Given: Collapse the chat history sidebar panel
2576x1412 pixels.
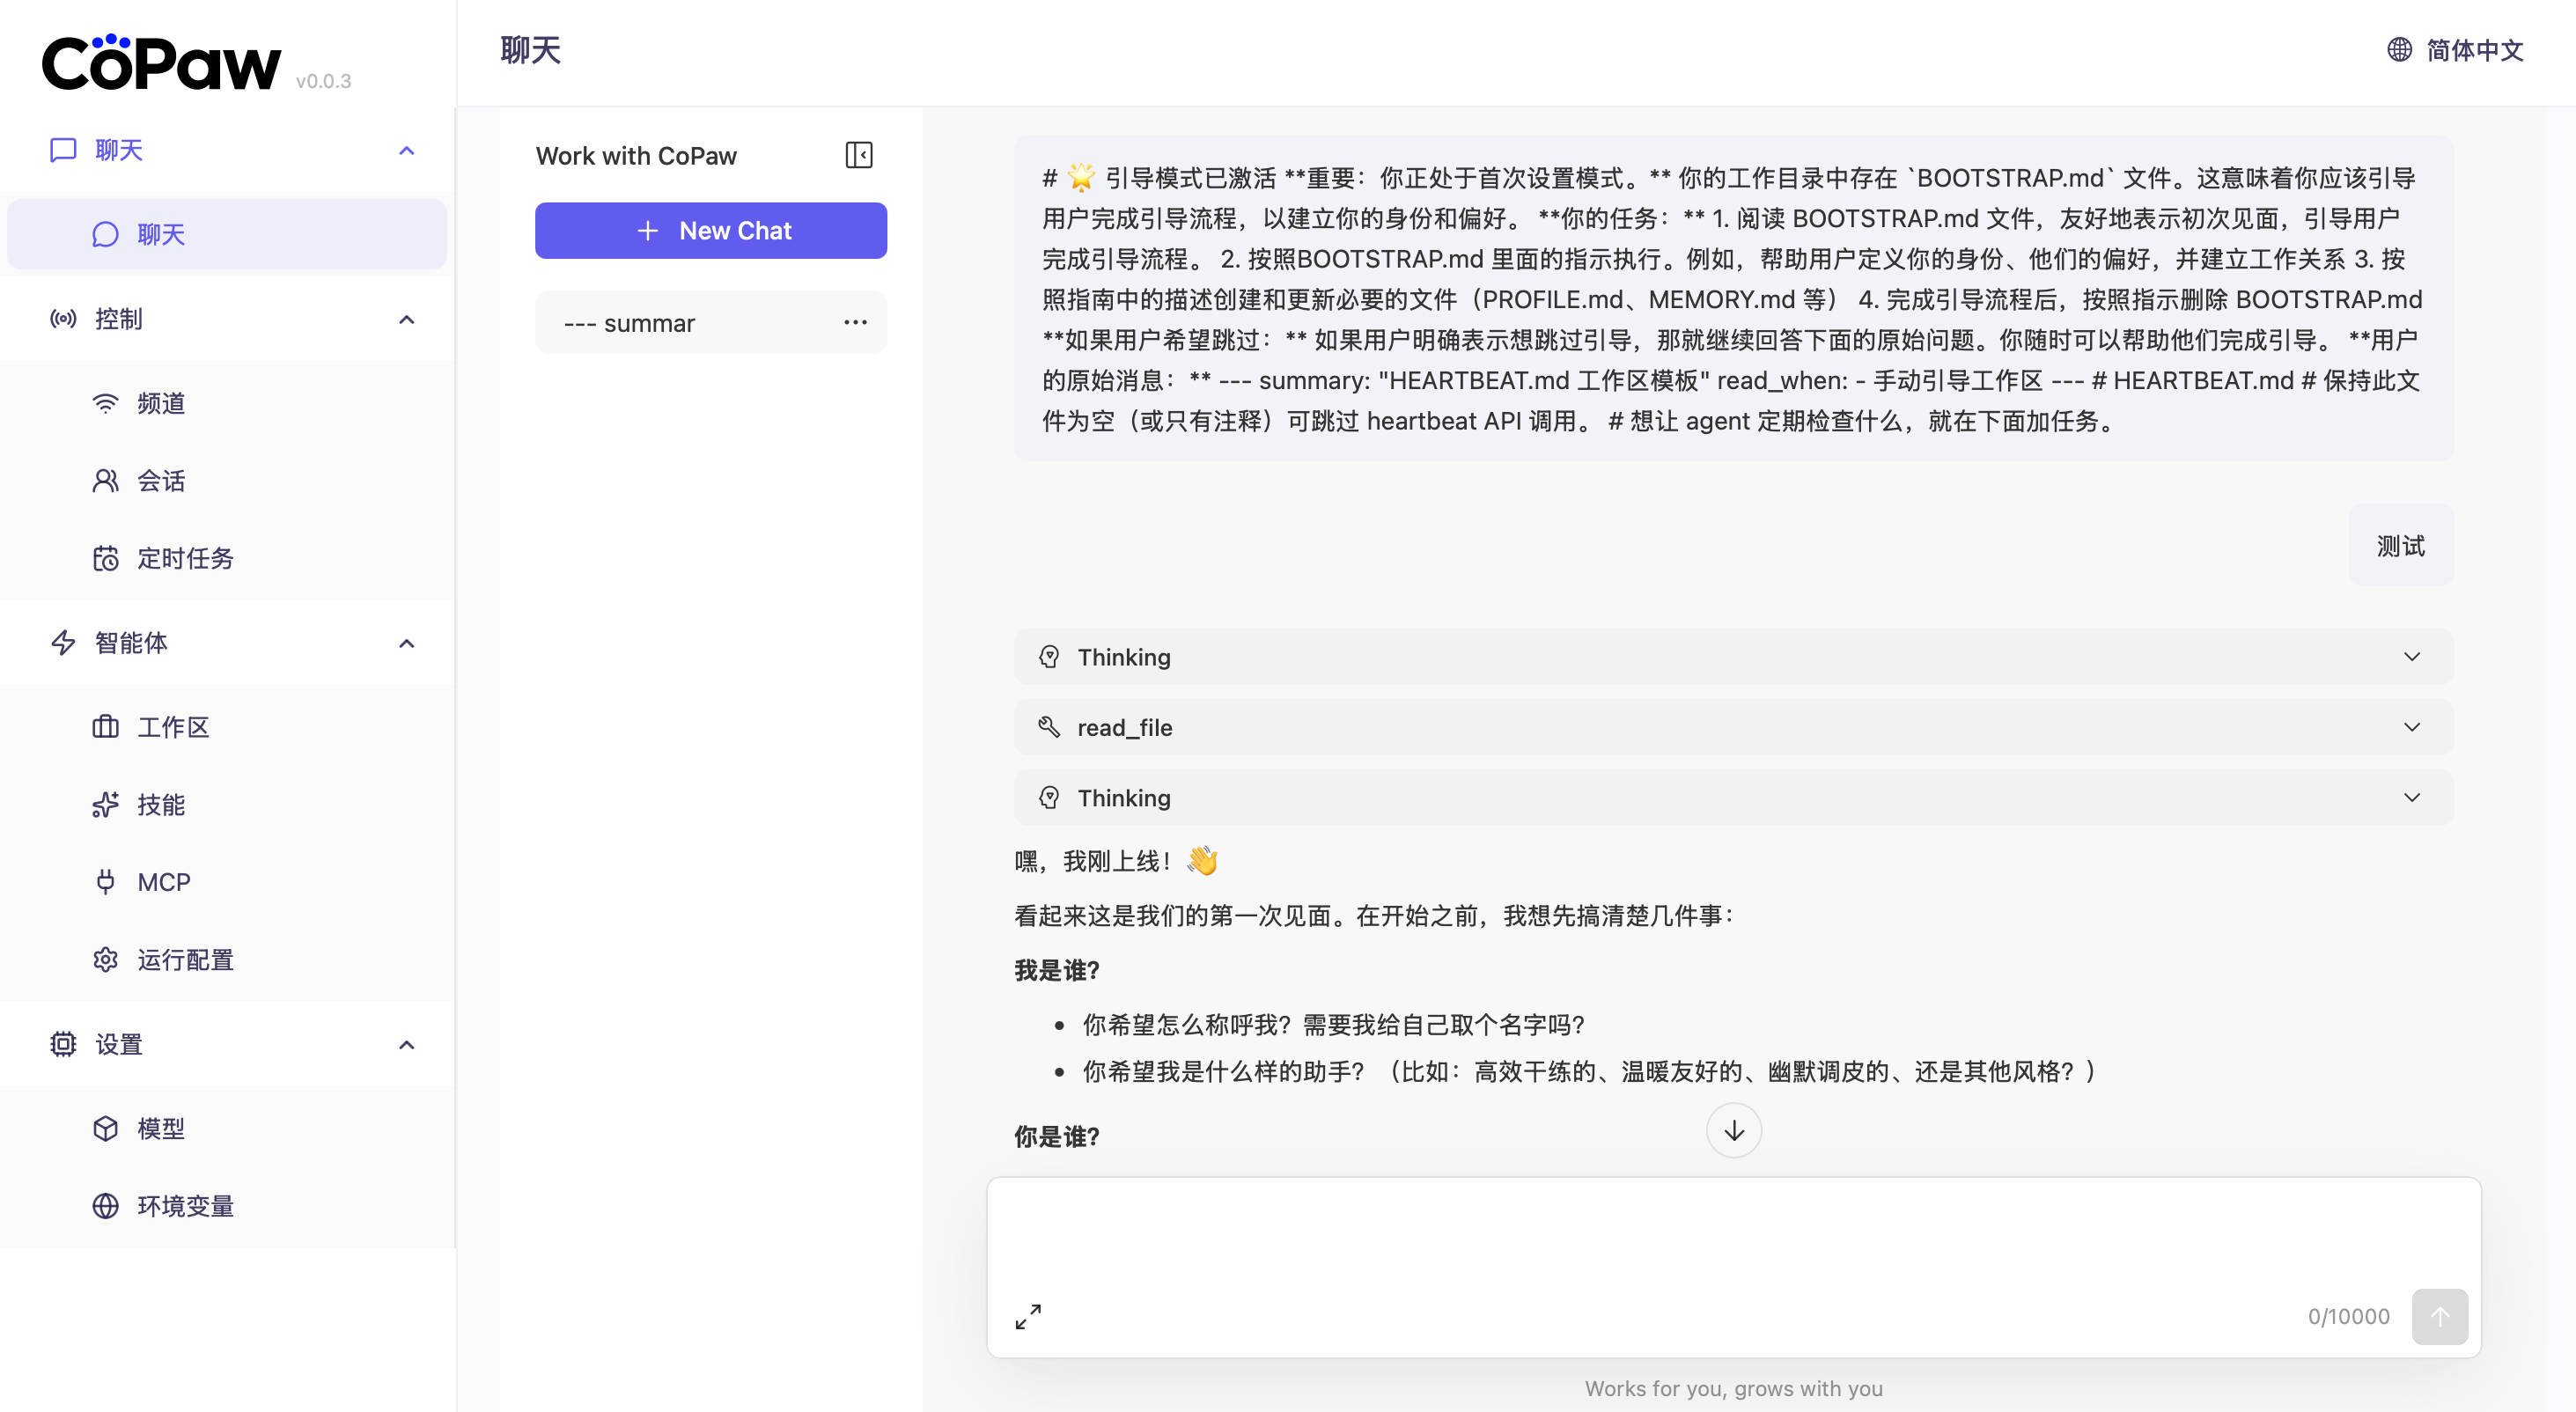Looking at the screenshot, I should [x=859, y=155].
